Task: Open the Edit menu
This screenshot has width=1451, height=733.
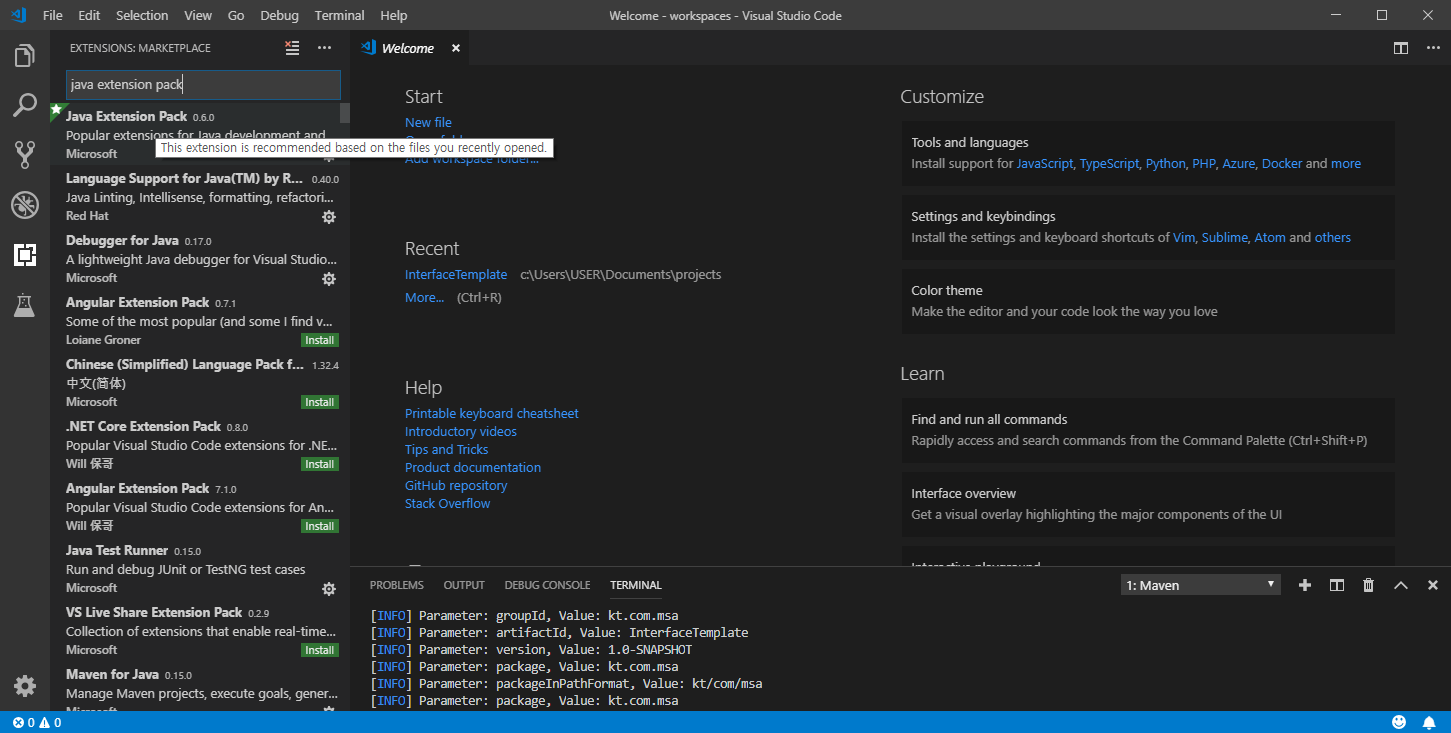Action: click(x=89, y=15)
